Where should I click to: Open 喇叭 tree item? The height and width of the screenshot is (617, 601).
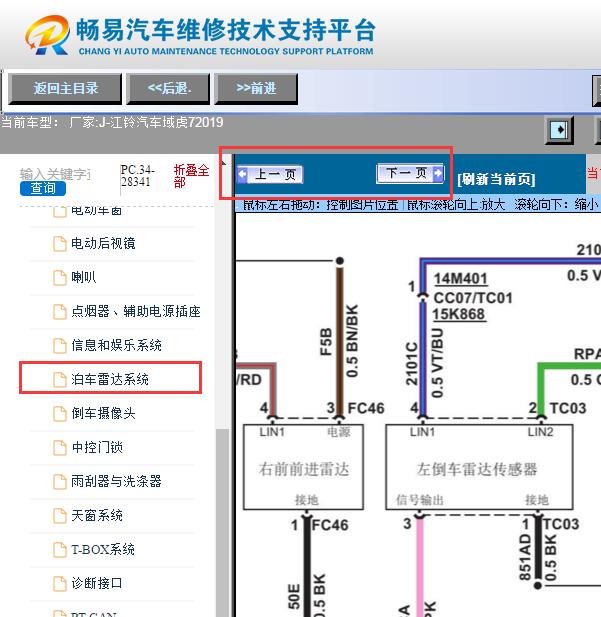click(x=83, y=277)
